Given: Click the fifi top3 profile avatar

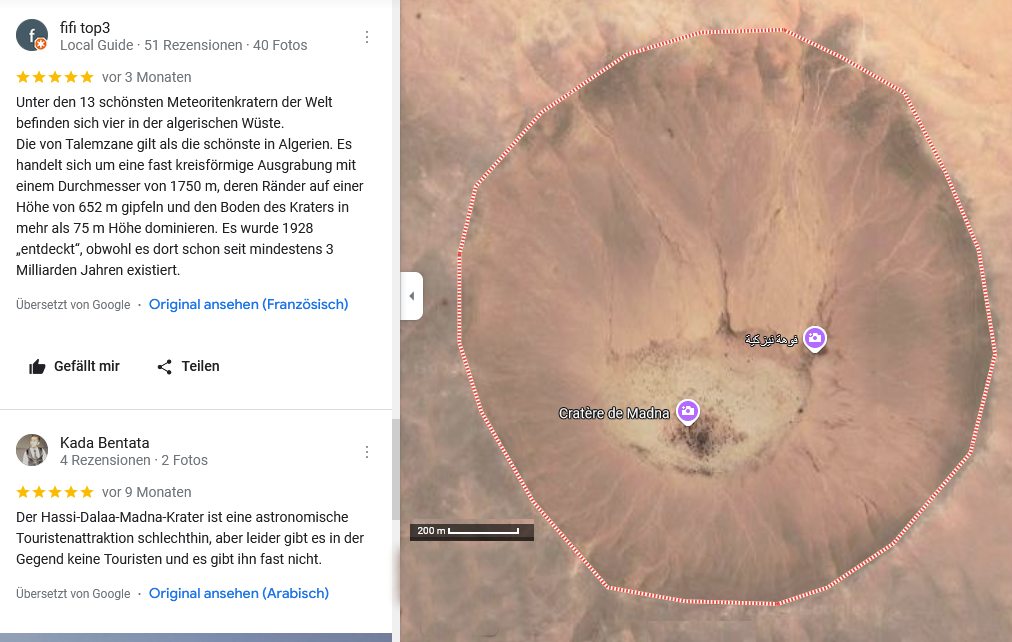Looking at the screenshot, I should coord(32,35).
